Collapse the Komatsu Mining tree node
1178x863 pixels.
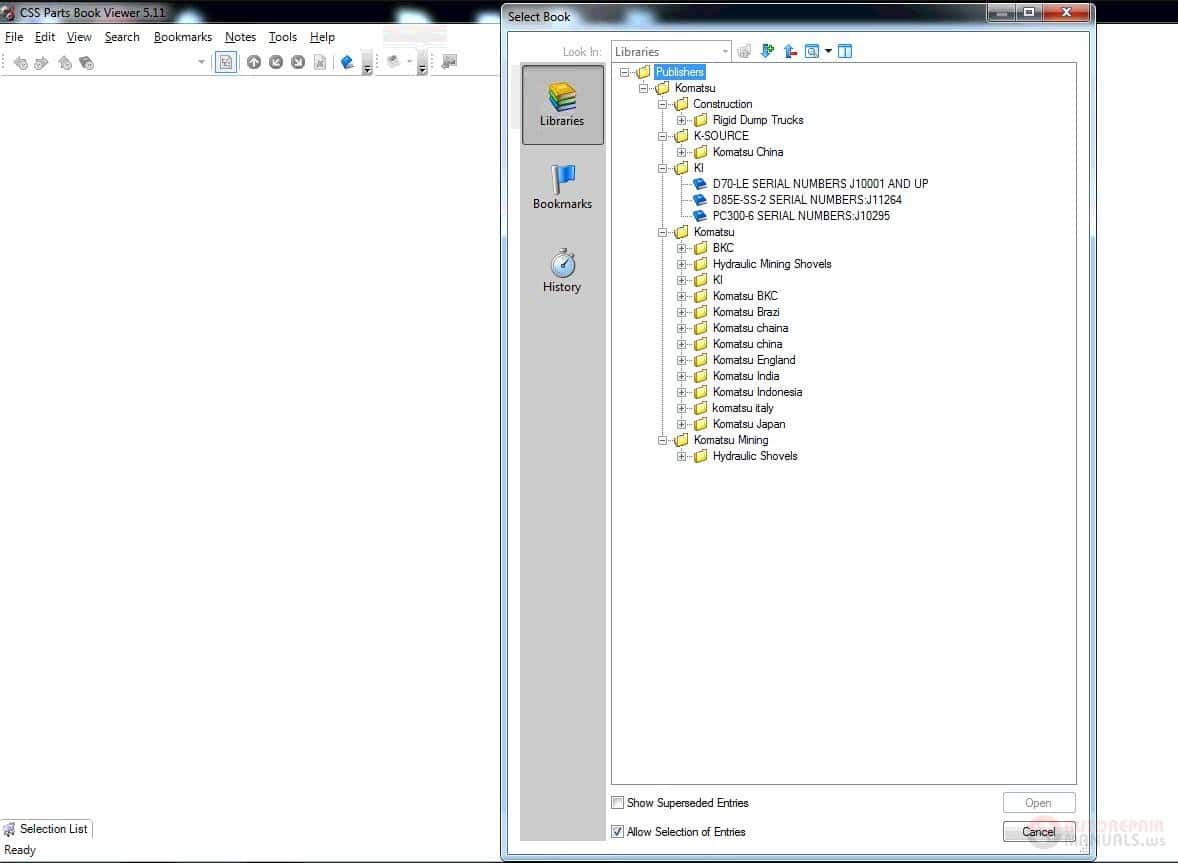pyautogui.click(x=663, y=440)
